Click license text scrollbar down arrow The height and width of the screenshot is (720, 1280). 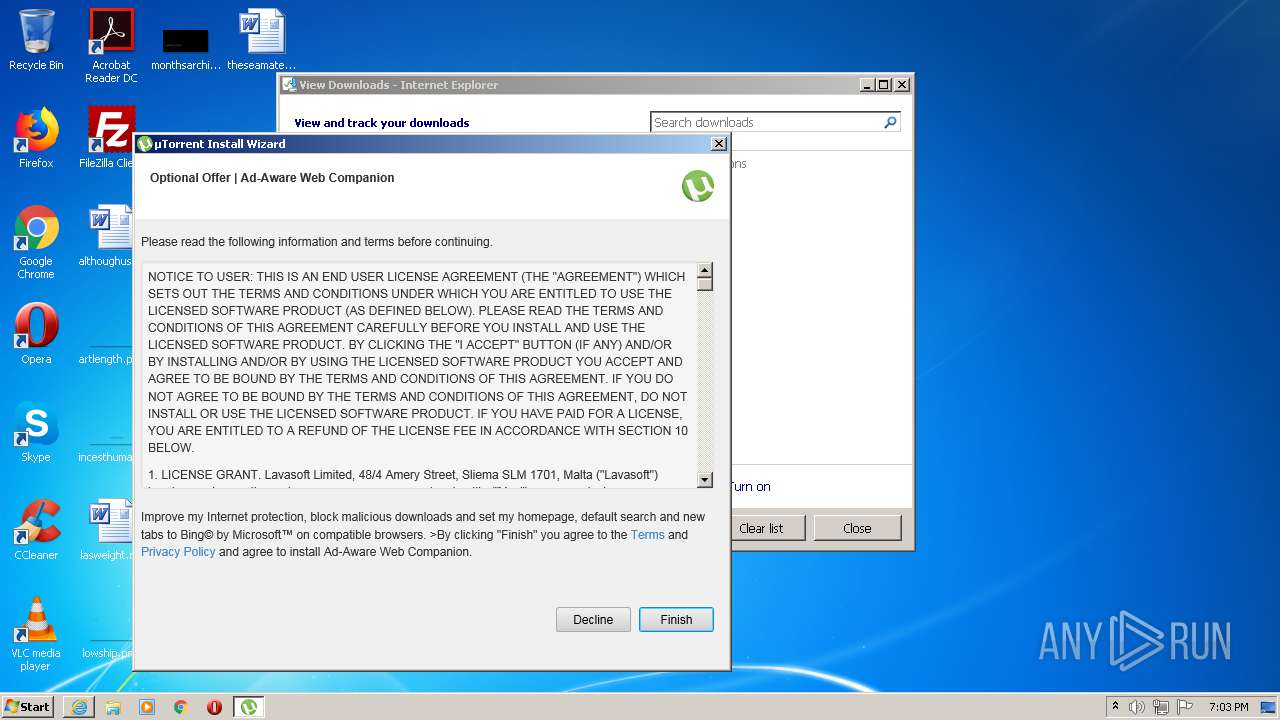(x=705, y=480)
